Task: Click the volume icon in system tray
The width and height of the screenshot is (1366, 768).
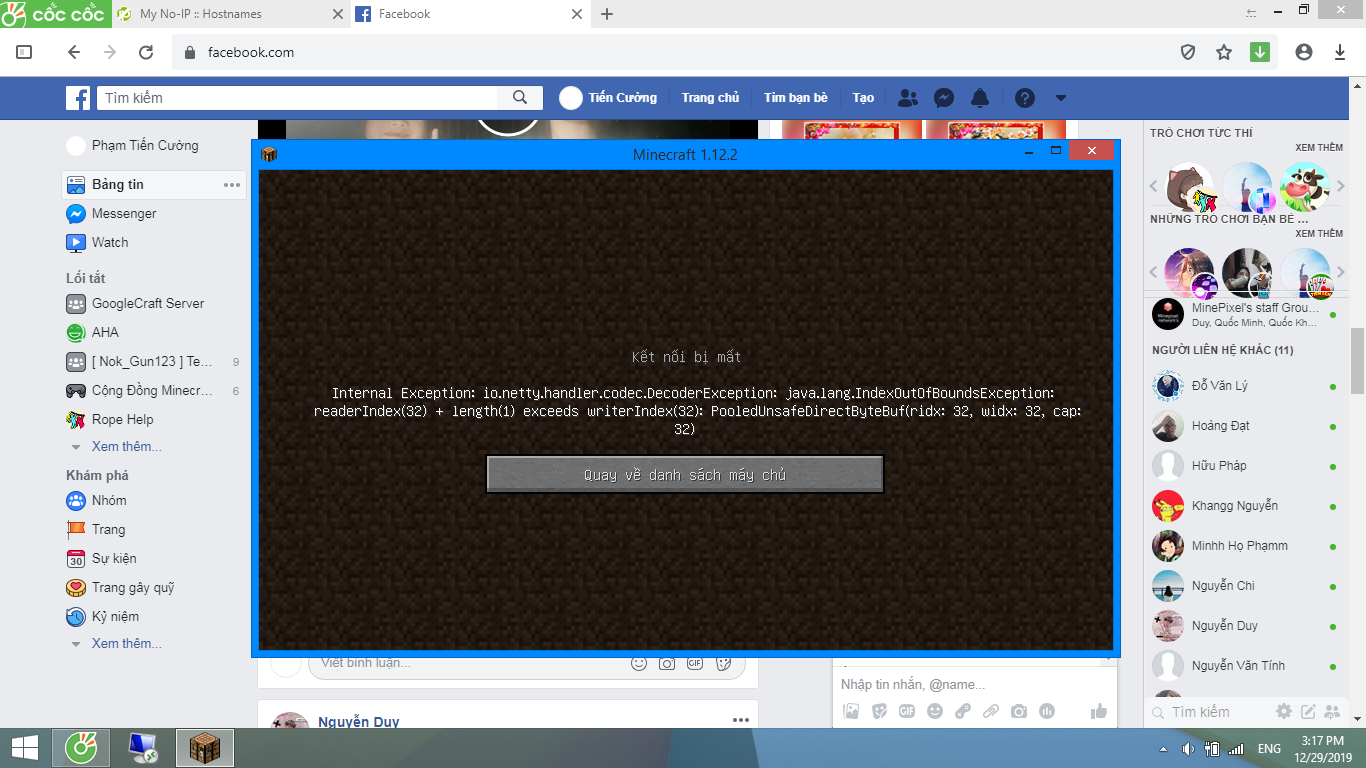Action: 1188,749
